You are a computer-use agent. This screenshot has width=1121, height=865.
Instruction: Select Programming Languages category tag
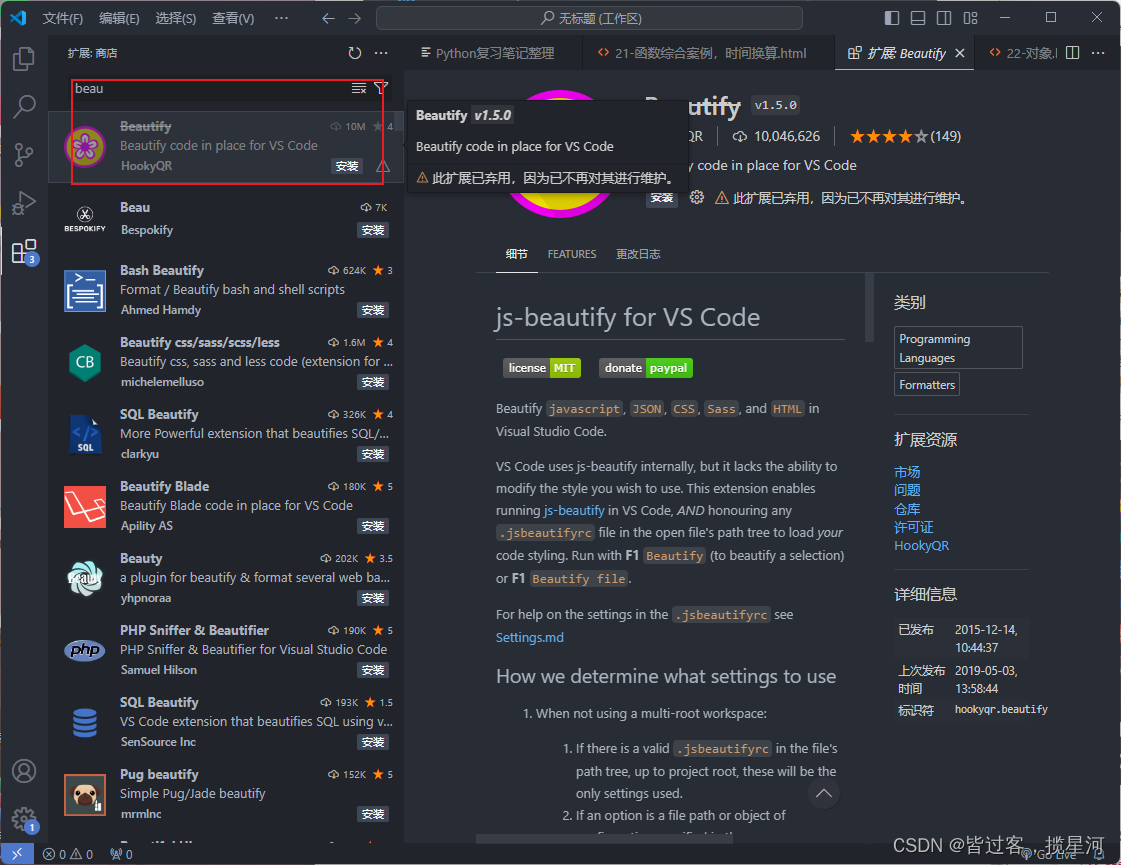(958, 348)
